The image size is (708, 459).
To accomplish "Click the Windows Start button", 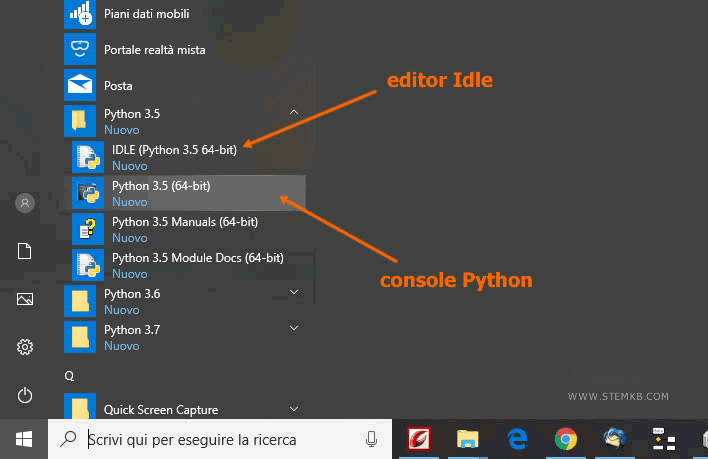I will point(24,439).
